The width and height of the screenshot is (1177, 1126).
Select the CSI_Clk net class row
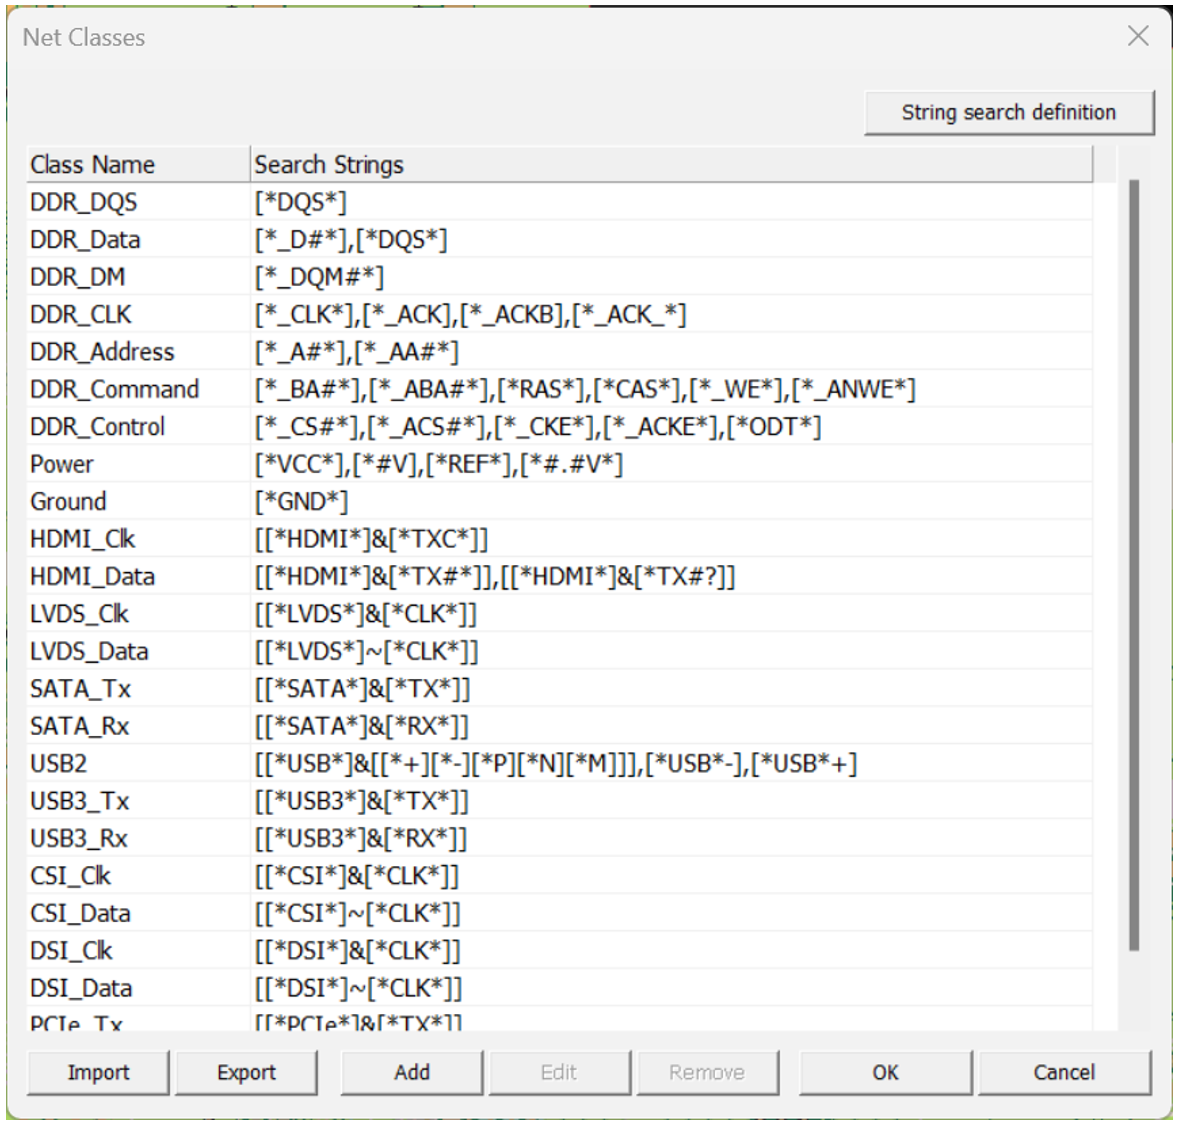pos(140,875)
